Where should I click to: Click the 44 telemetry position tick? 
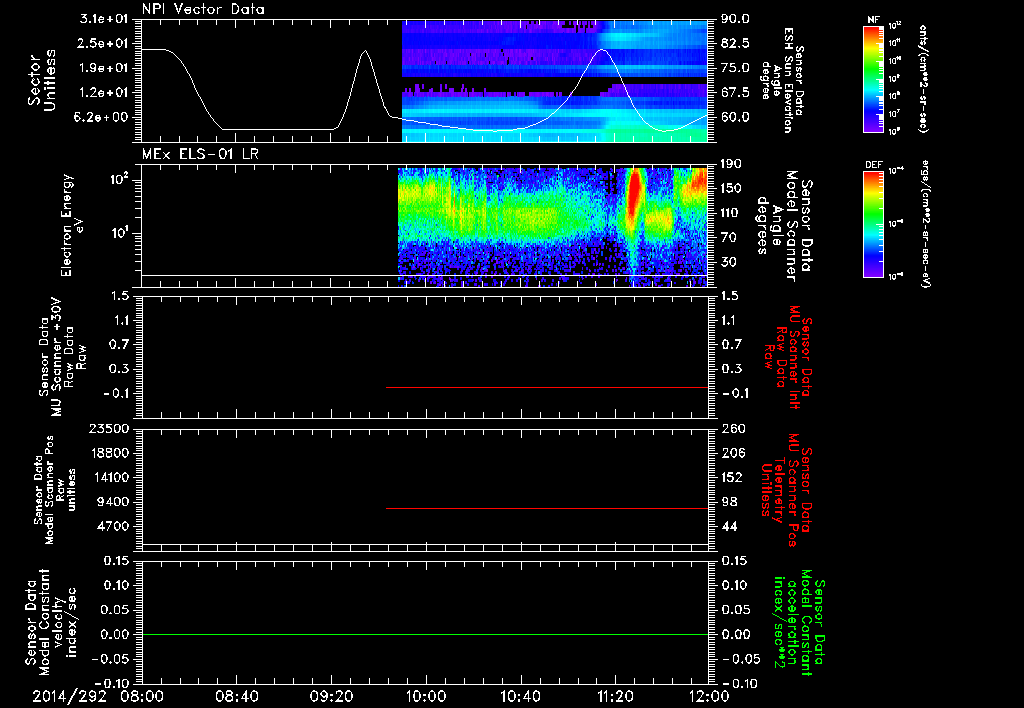(x=729, y=526)
